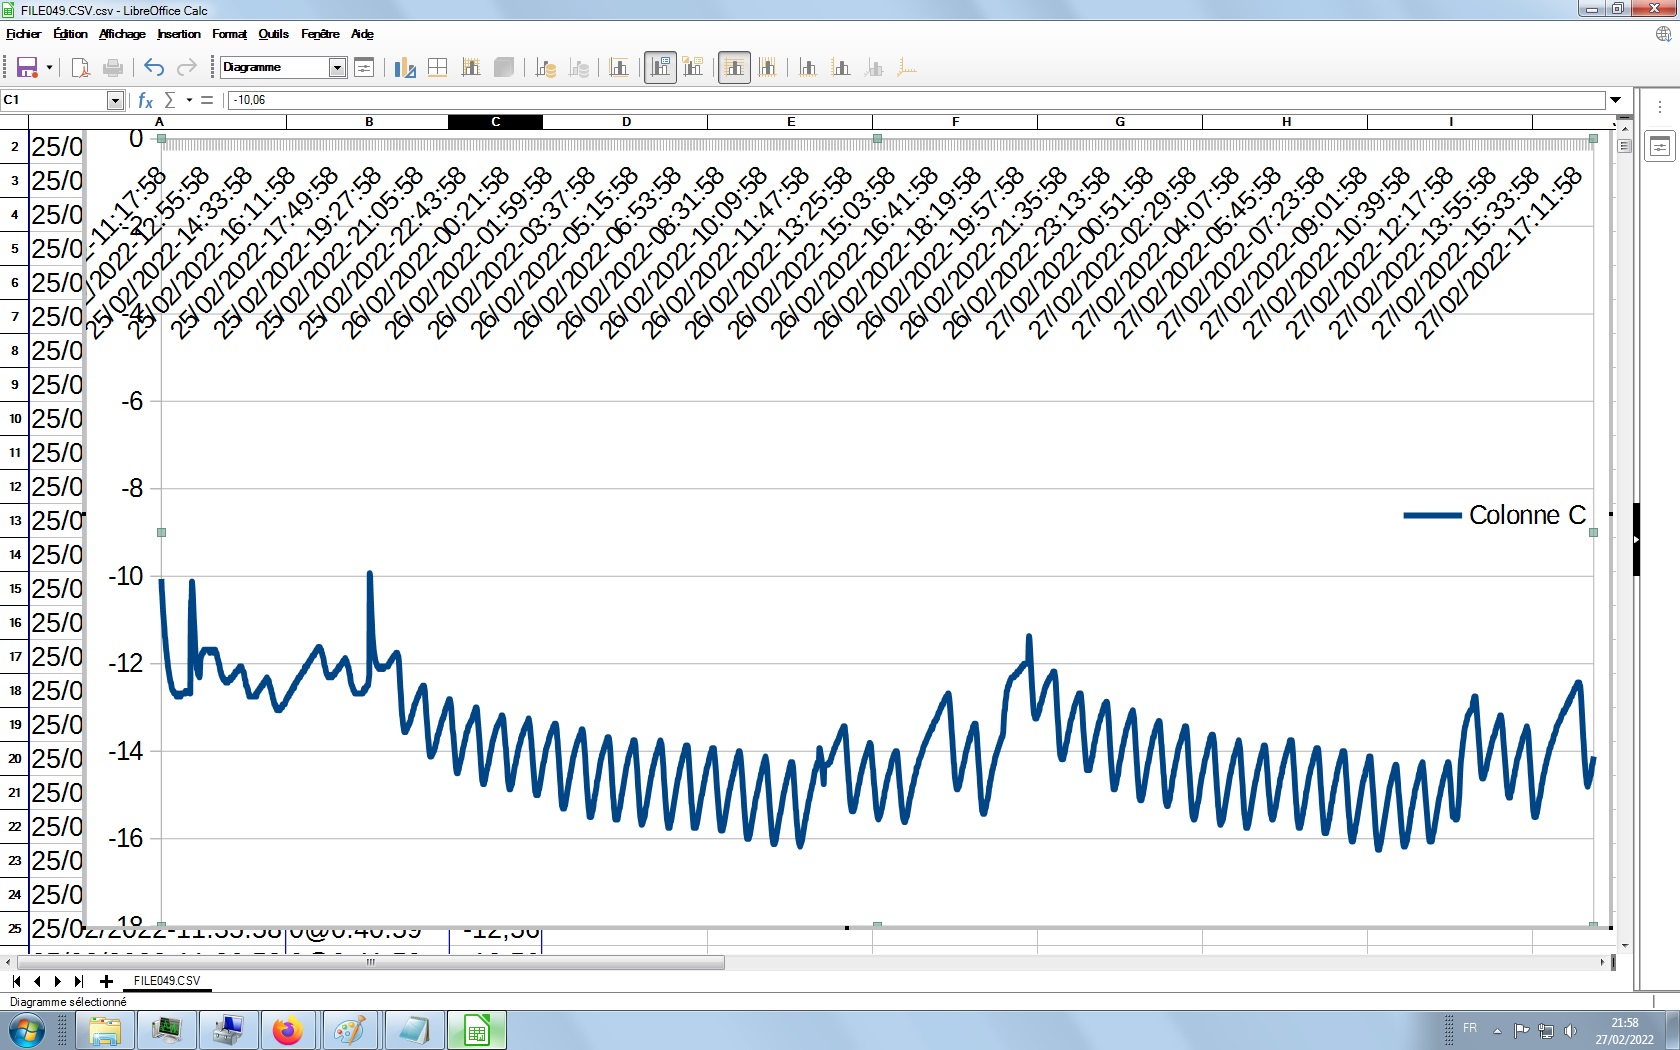Viewport: 1680px width, 1050px height.
Task: Click the Data Table icon
Action: pyautogui.click(x=579, y=68)
